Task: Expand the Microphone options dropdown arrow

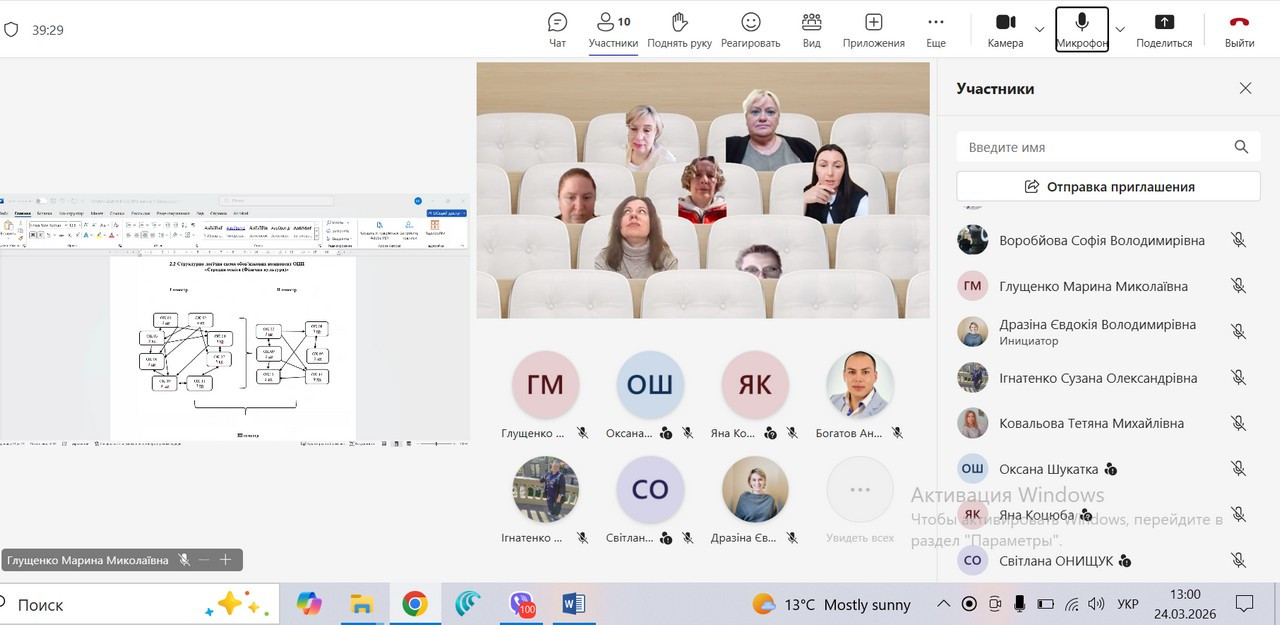Action: [1120, 29]
